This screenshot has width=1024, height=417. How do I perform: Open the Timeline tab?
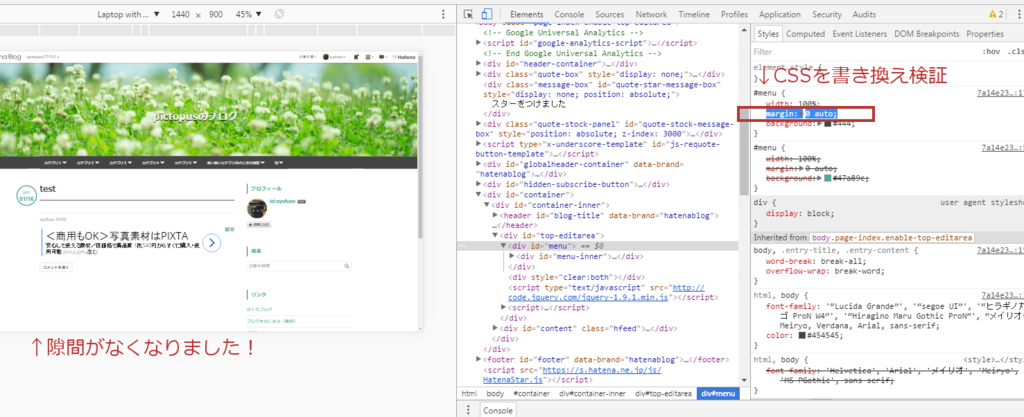point(694,14)
